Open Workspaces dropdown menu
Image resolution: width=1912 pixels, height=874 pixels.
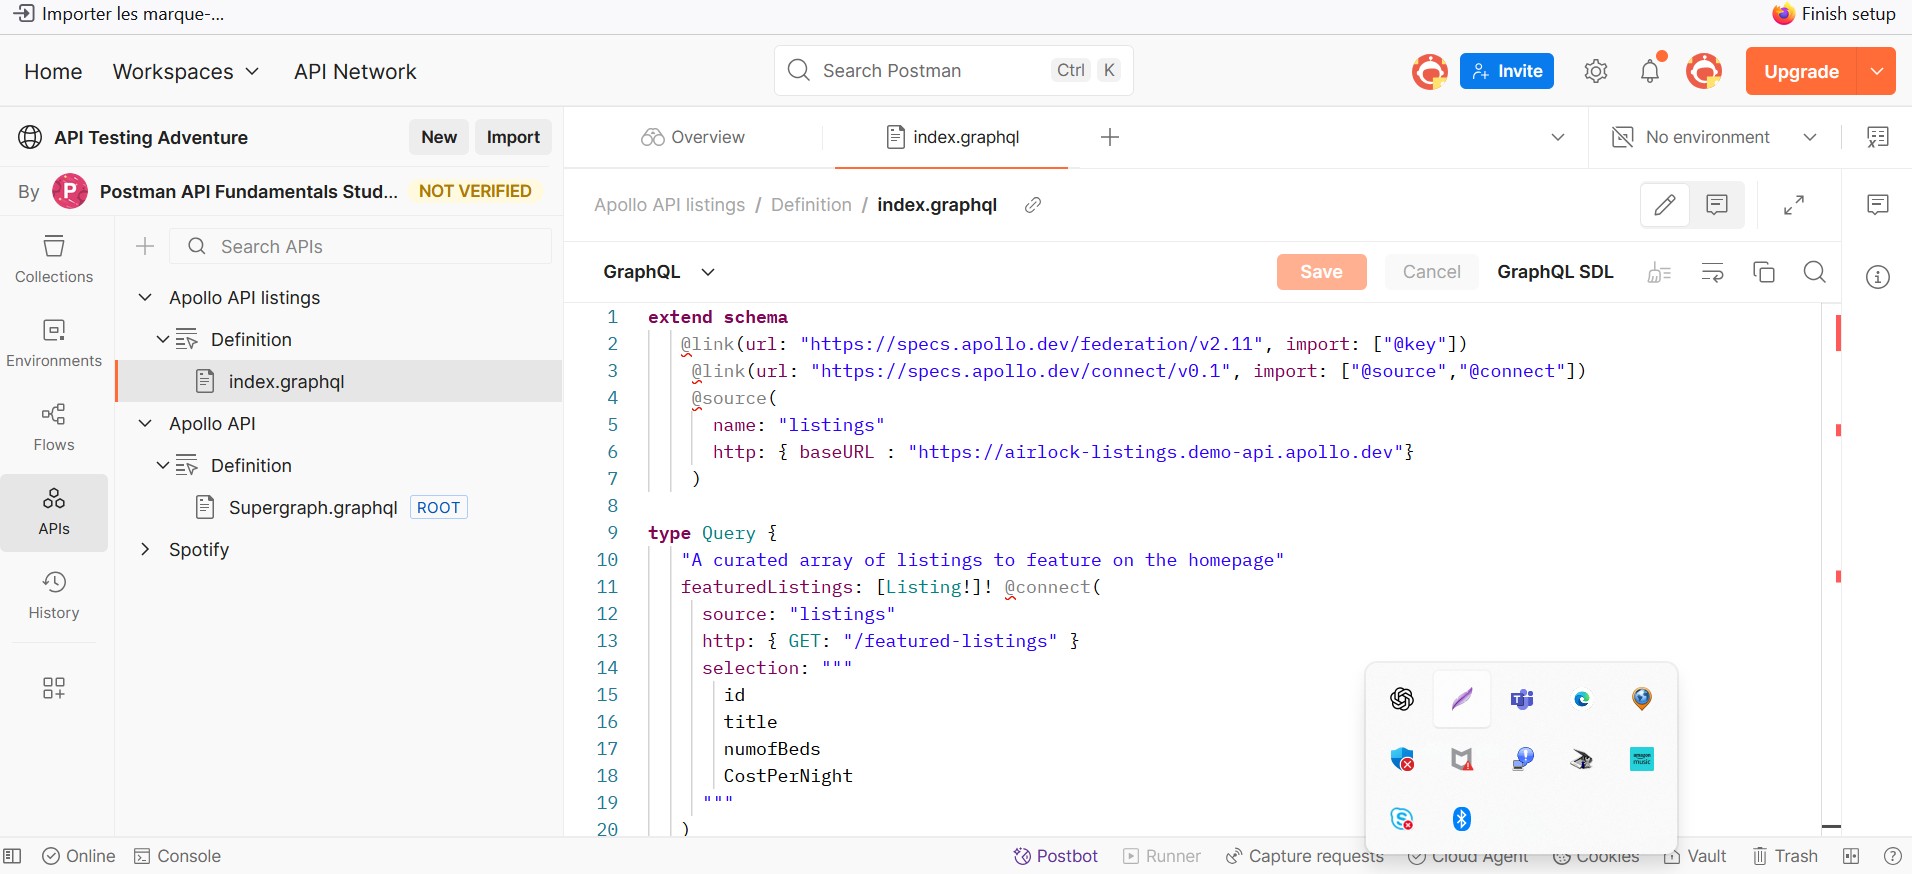click(186, 72)
